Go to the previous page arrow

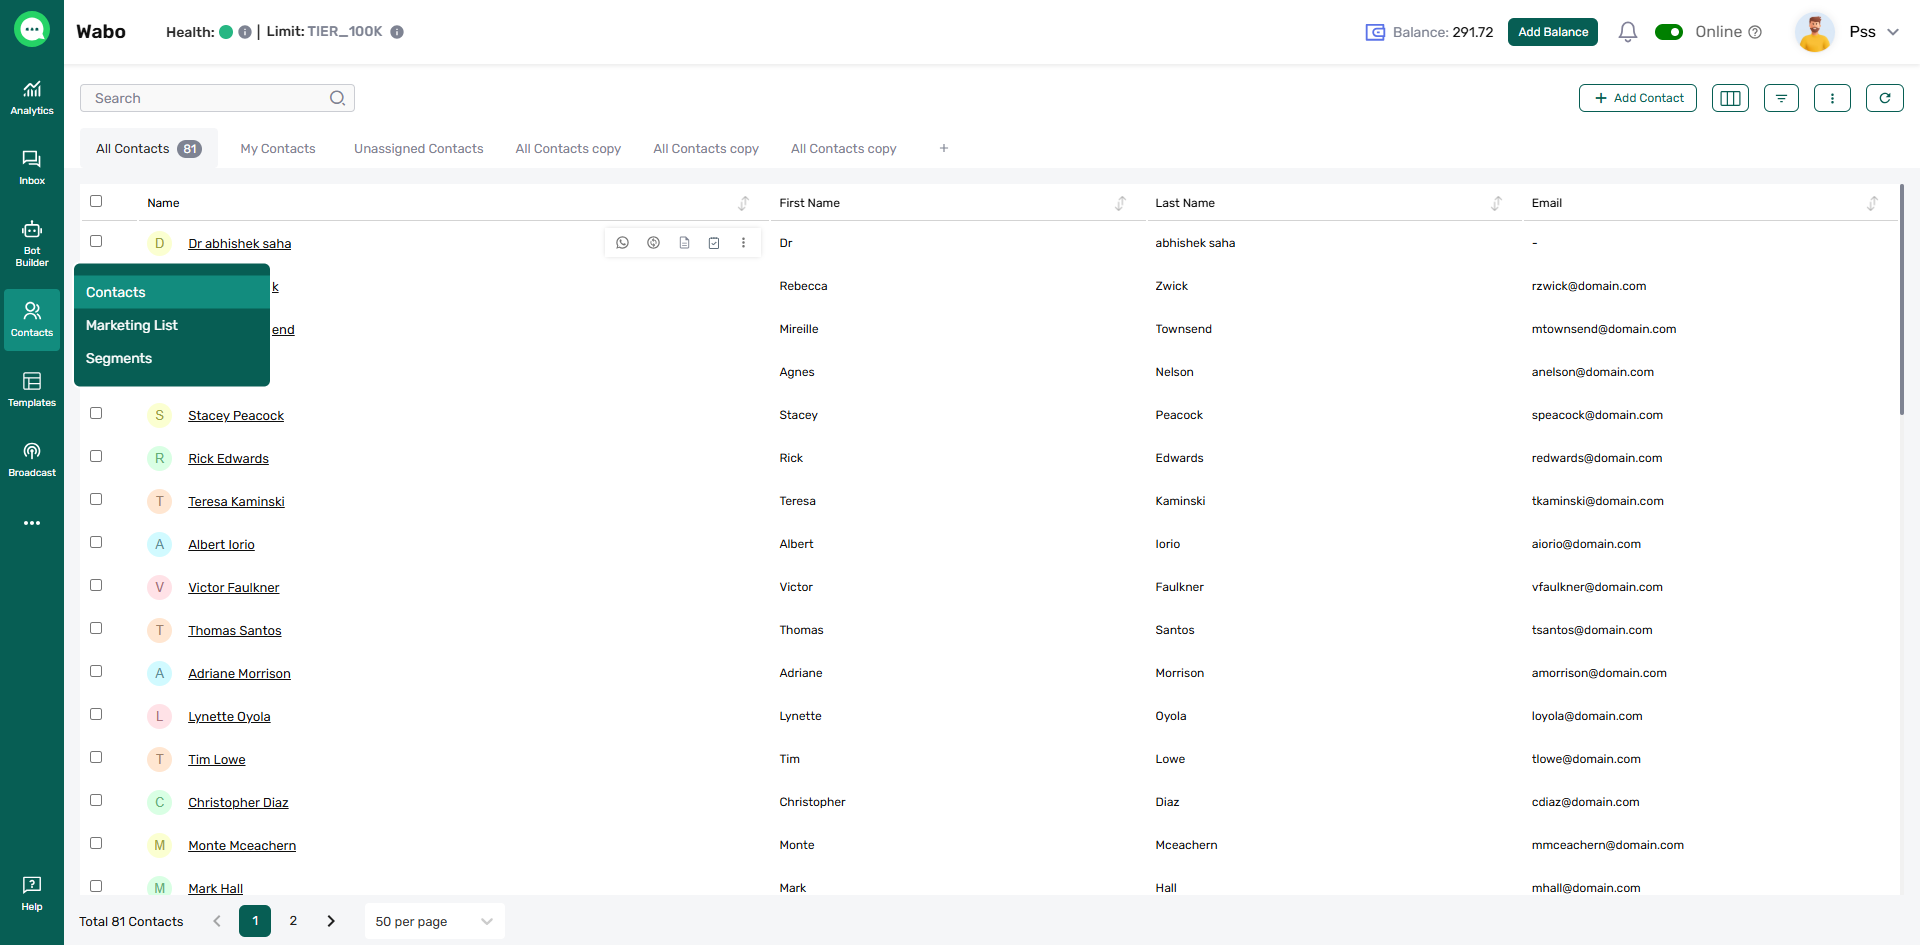point(217,921)
